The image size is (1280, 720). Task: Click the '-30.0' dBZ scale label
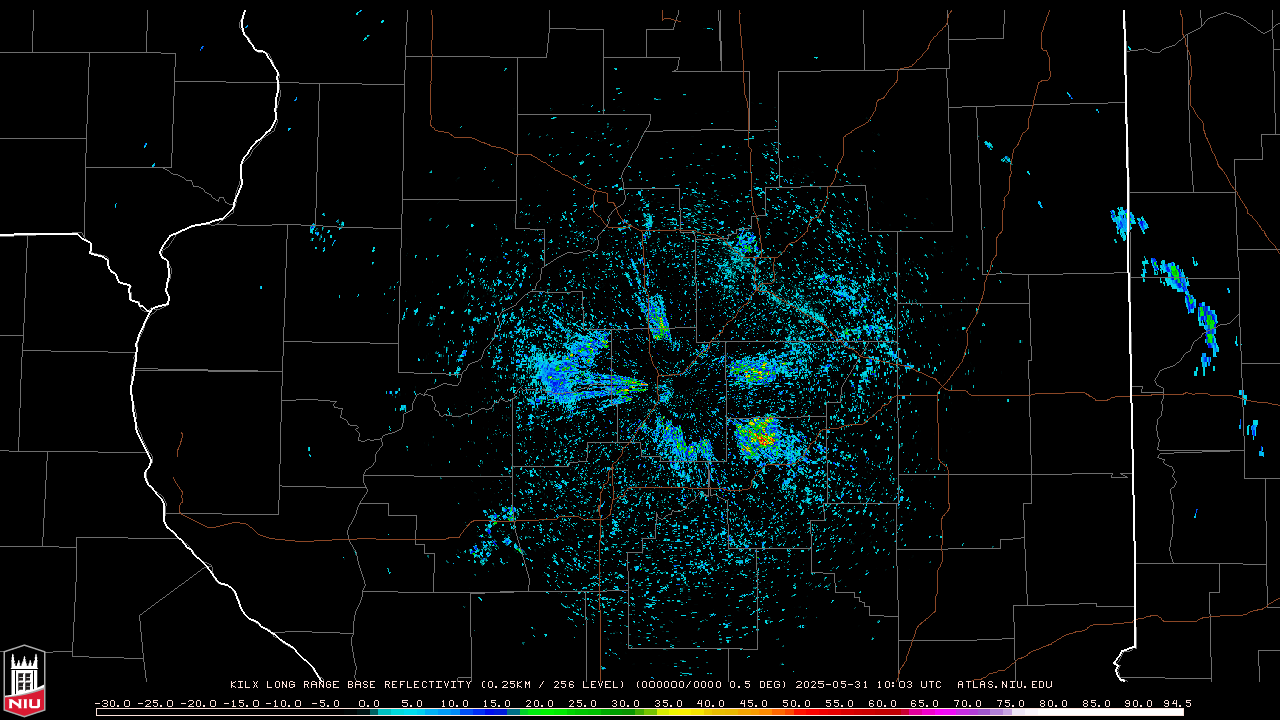112,703
